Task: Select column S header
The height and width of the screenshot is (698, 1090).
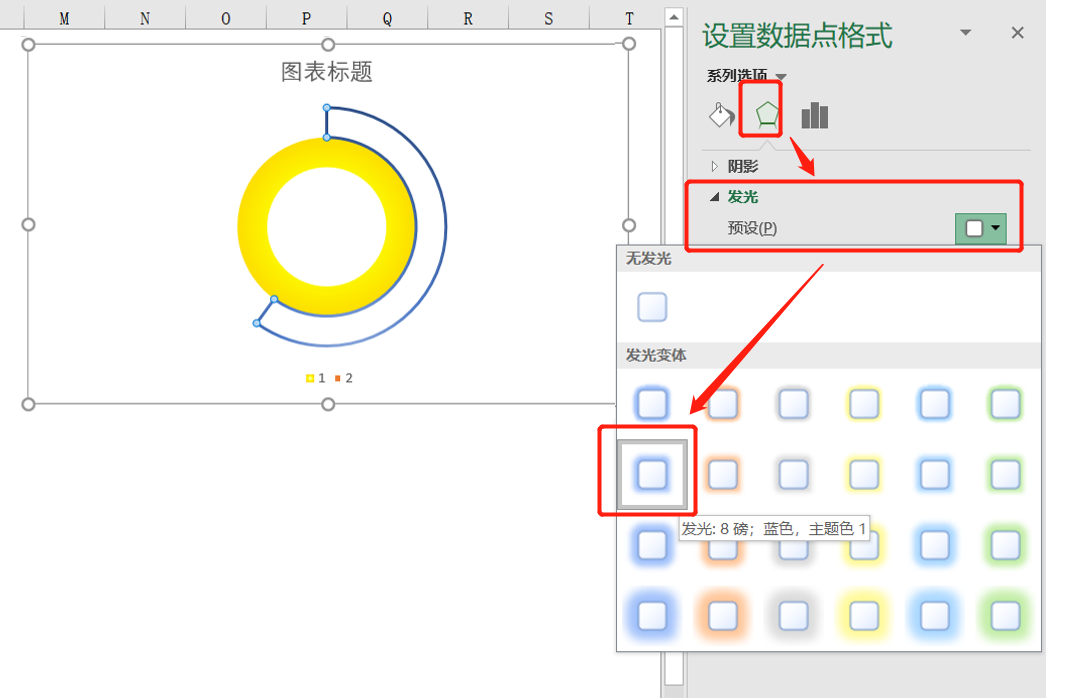Action: 548,19
